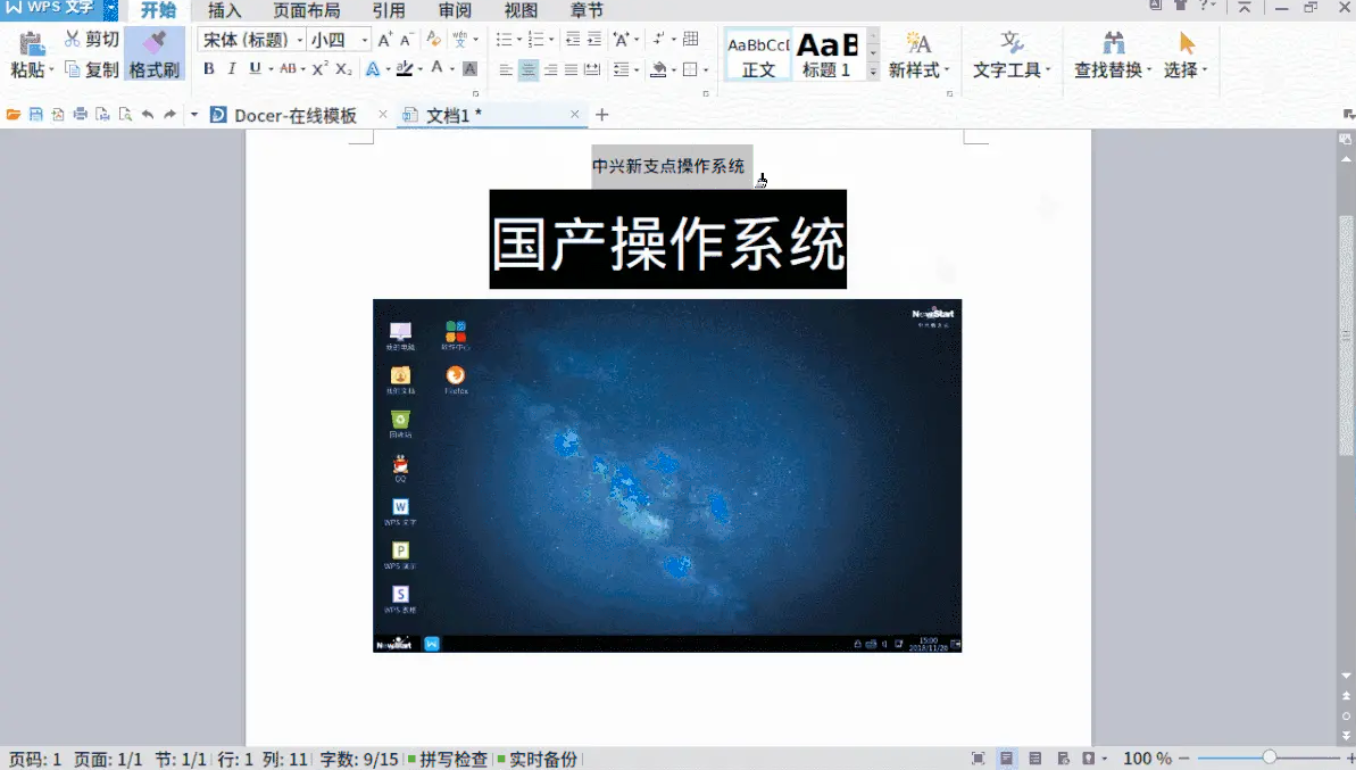
Task: Open line spacing options
Action: pyautogui.click(x=621, y=70)
